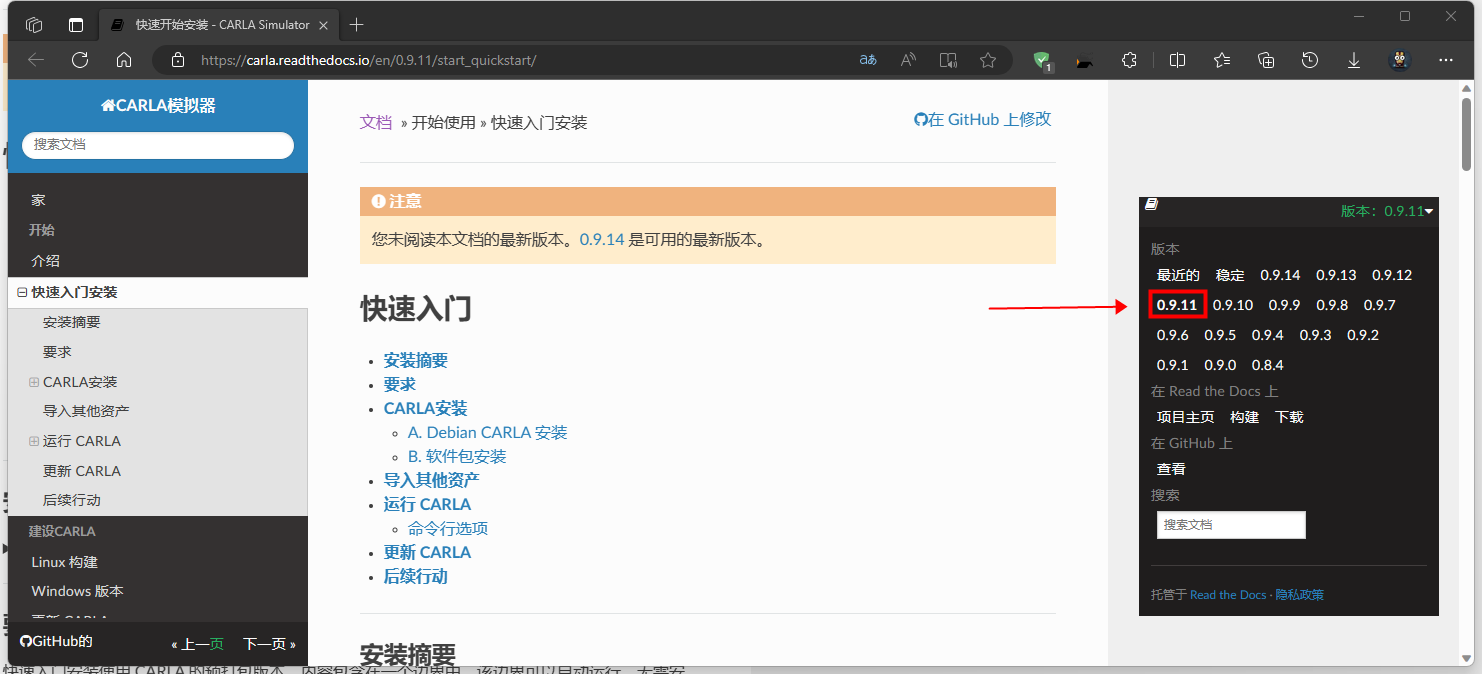The image size is (1482, 674).
Task: Click 查看 under 在 GitHub 上
Action: 1171,469
